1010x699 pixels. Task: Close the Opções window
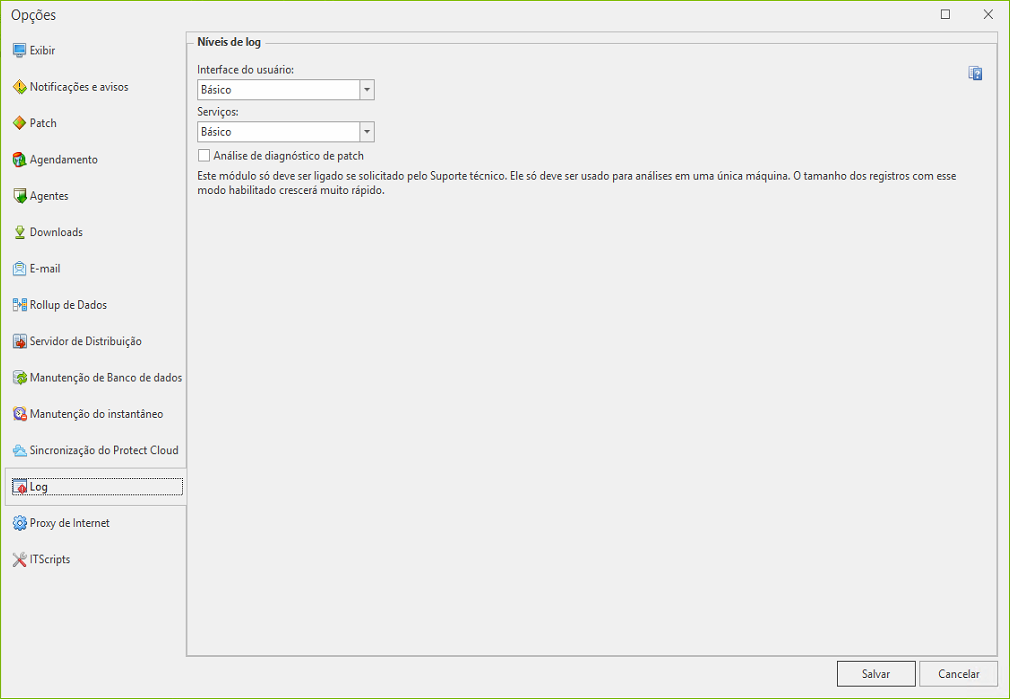[x=988, y=14]
